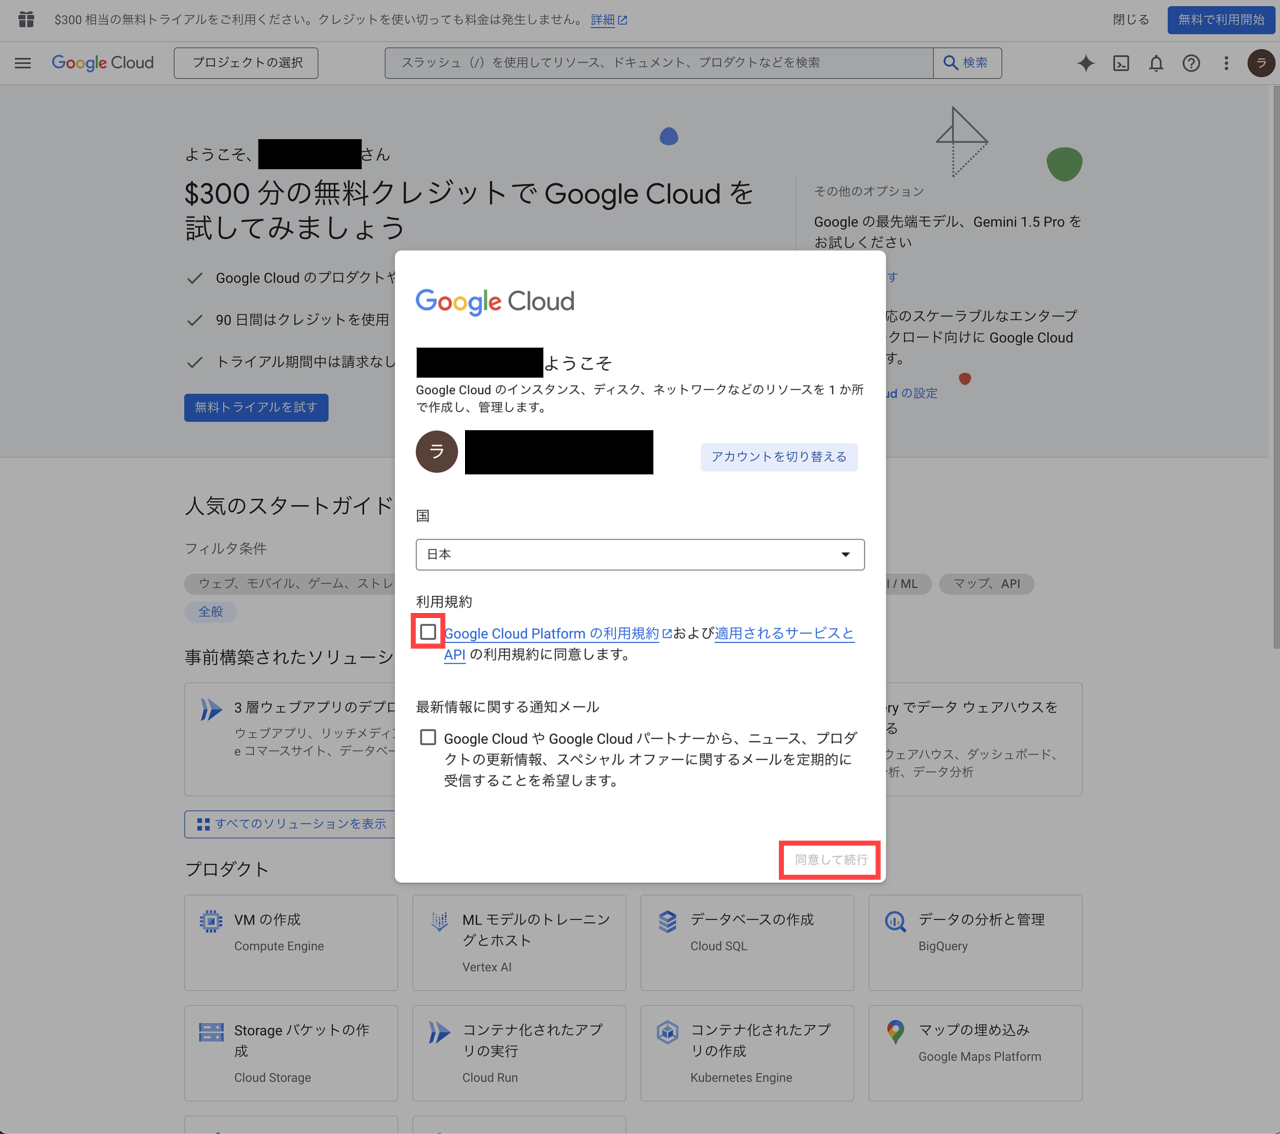Open 適用されるサービスと API link
The height and width of the screenshot is (1134, 1280).
point(784,633)
